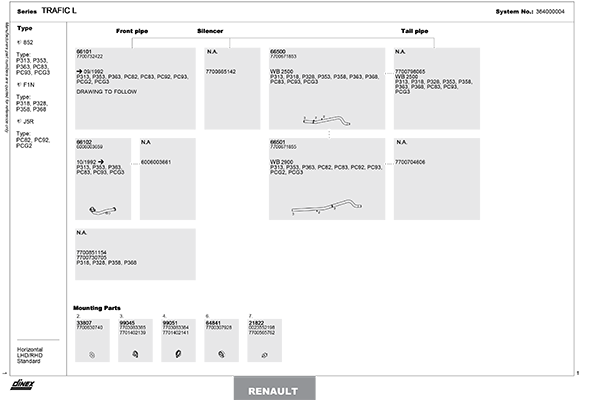Image resolution: width=589 pixels, height=400 pixels.
Task: Open the 66101 front pipe part box
Action: (135, 89)
